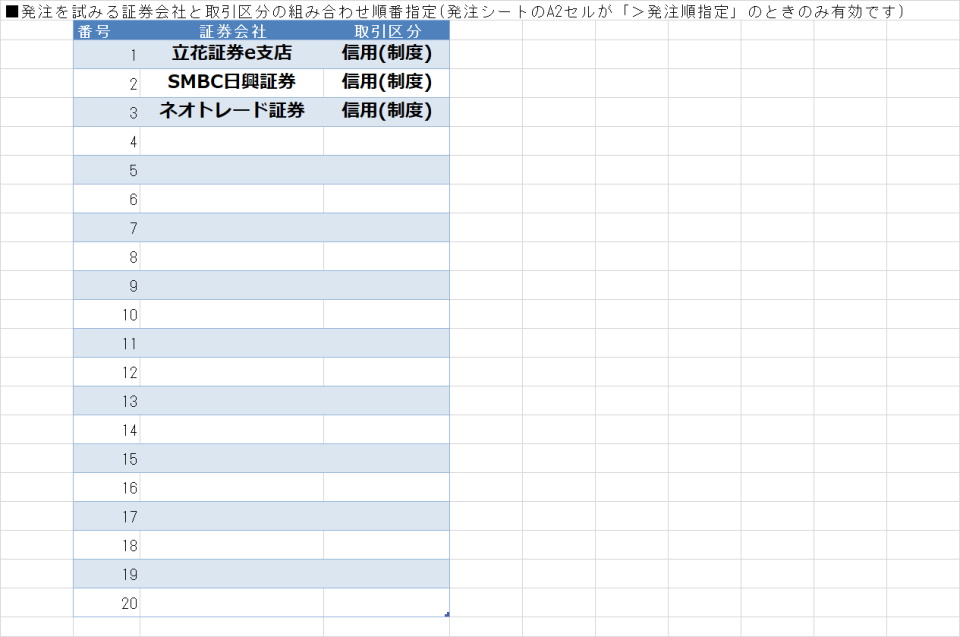The width and height of the screenshot is (960, 637).
Task: Click the number 8 cell
Action: 107,256
